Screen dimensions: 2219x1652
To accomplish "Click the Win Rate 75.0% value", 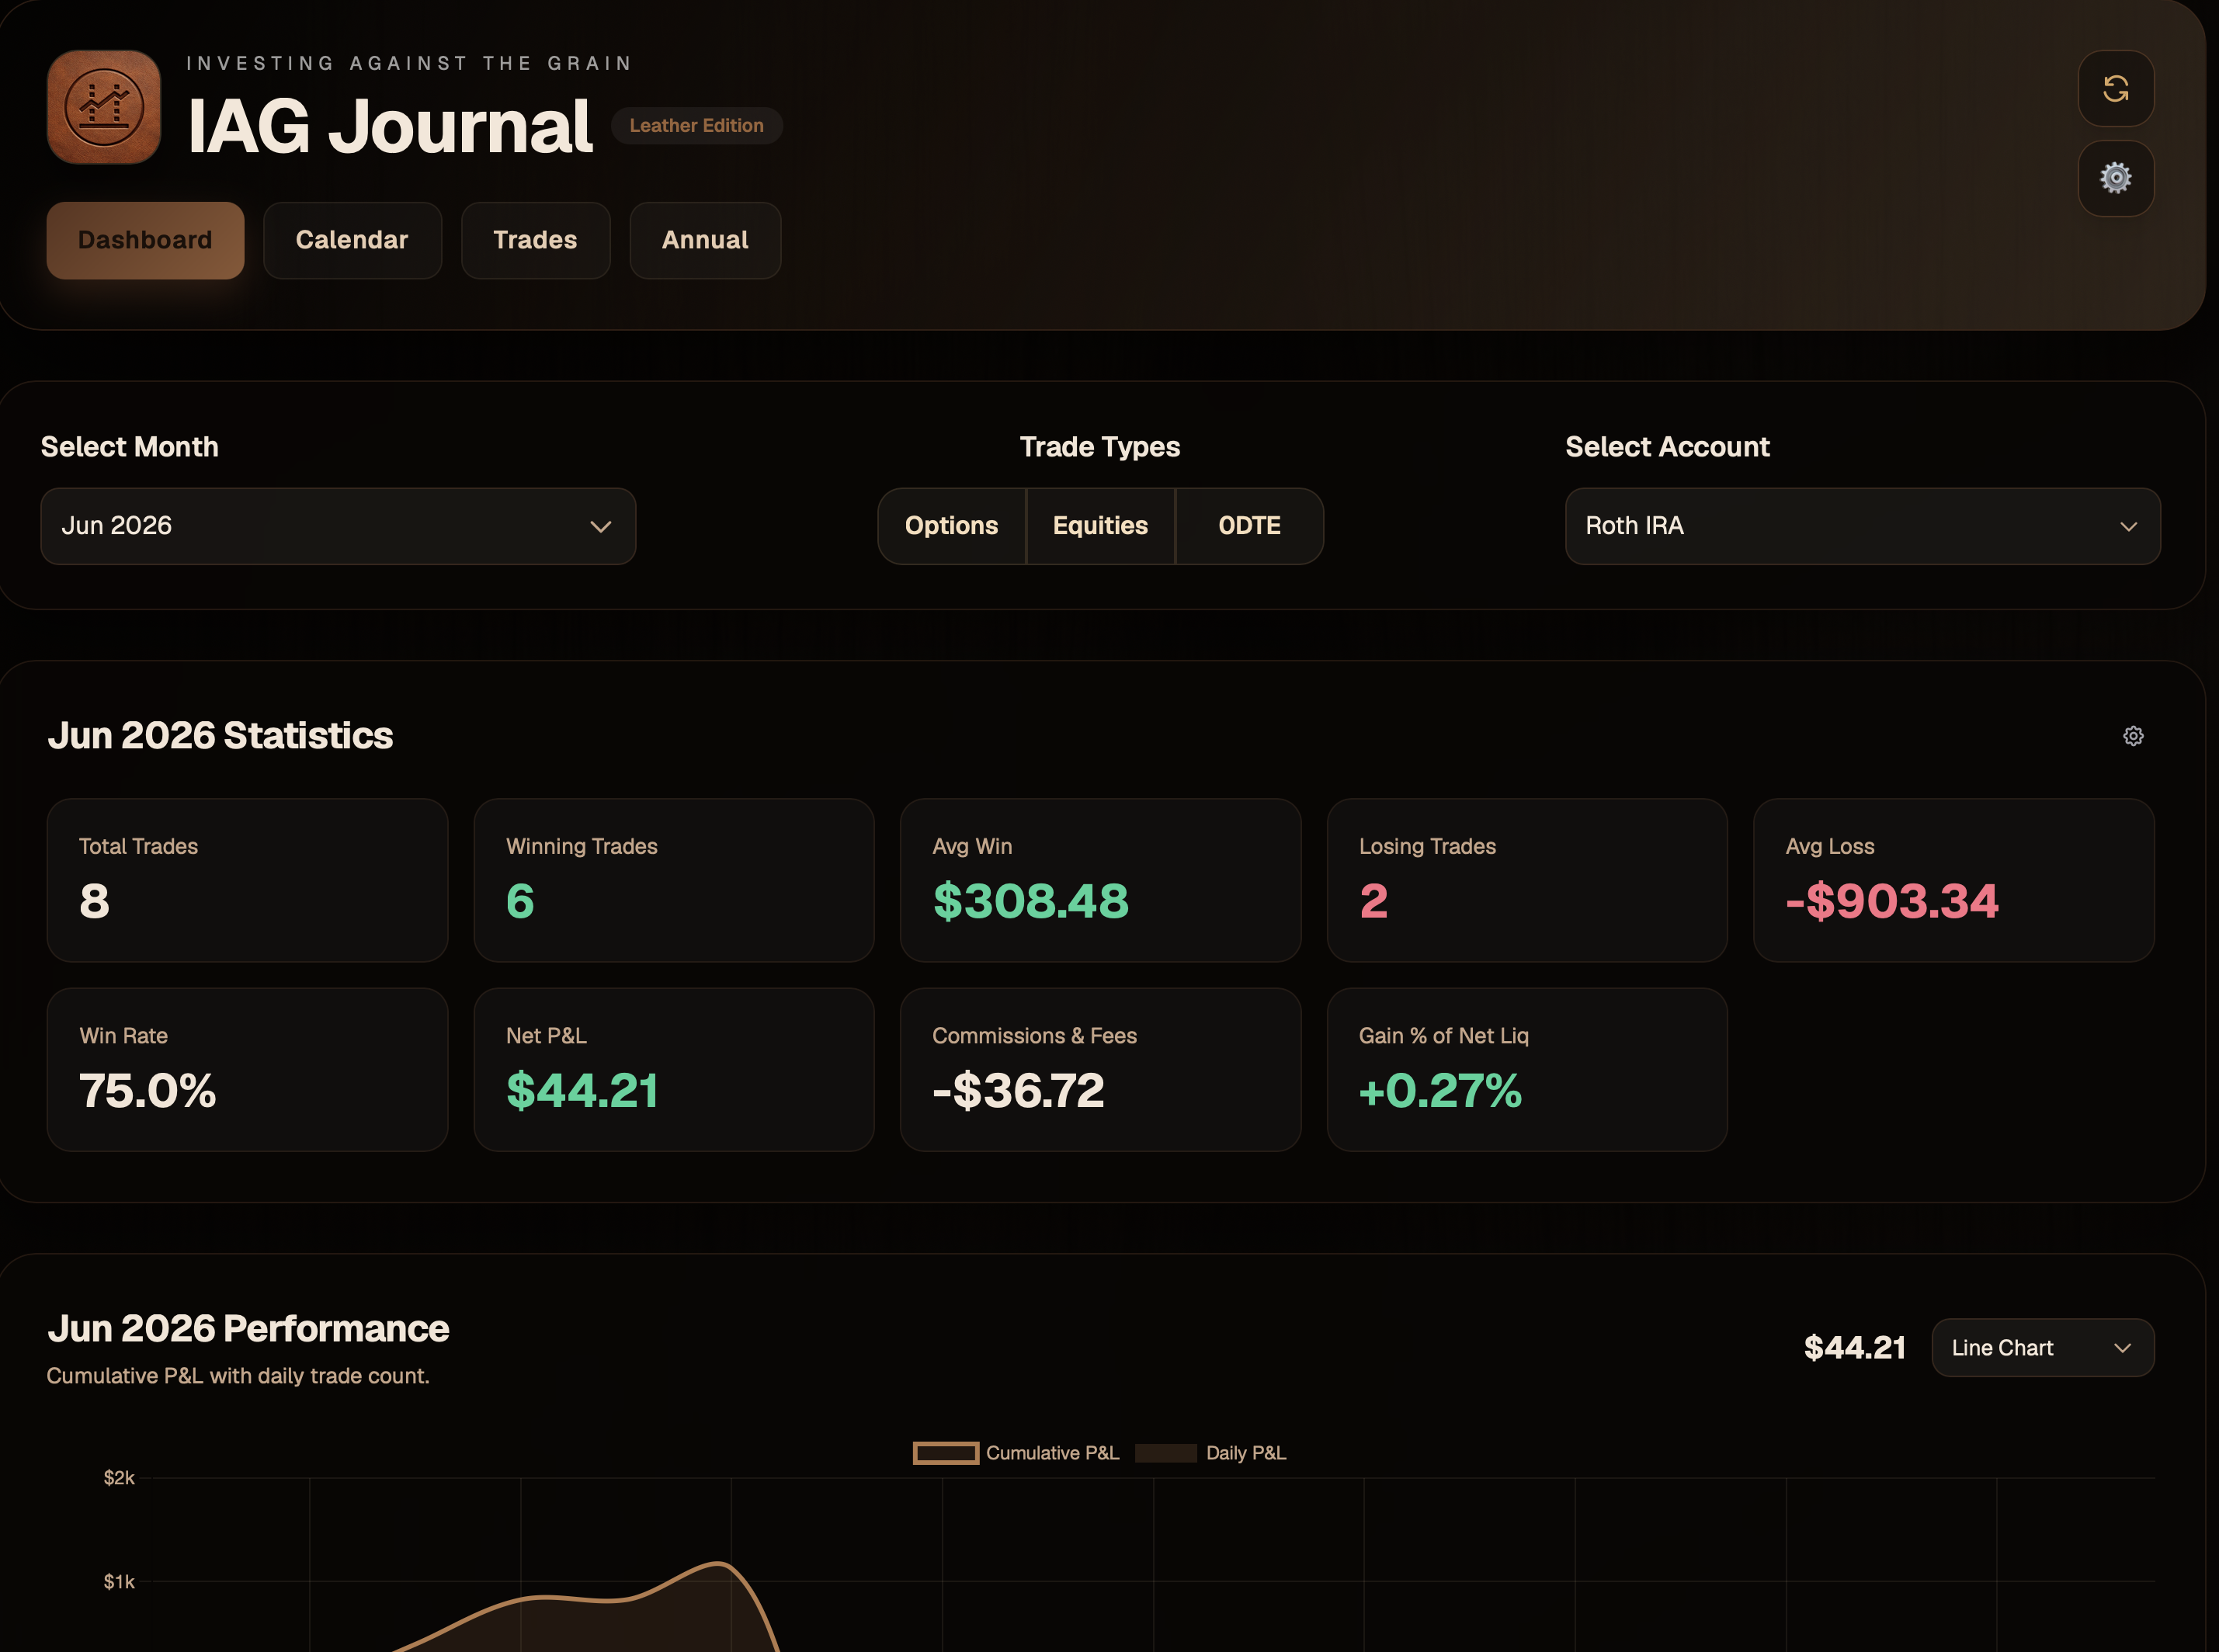I will pos(147,1091).
